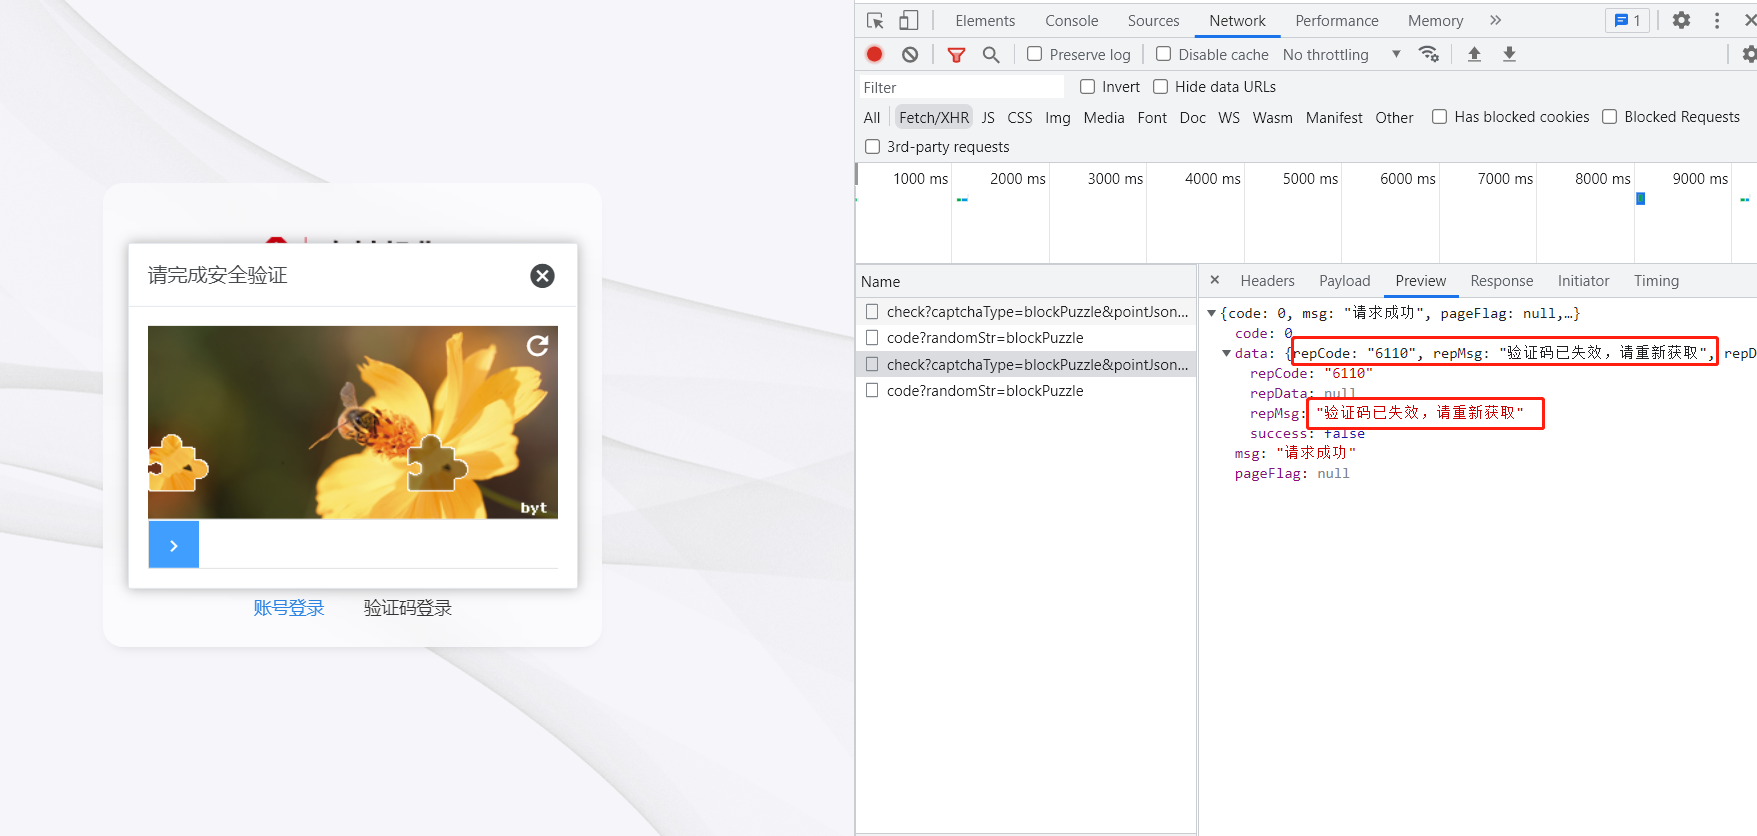The width and height of the screenshot is (1757, 836).
Task: Open the Initiator tab of request
Action: click(1584, 281)
